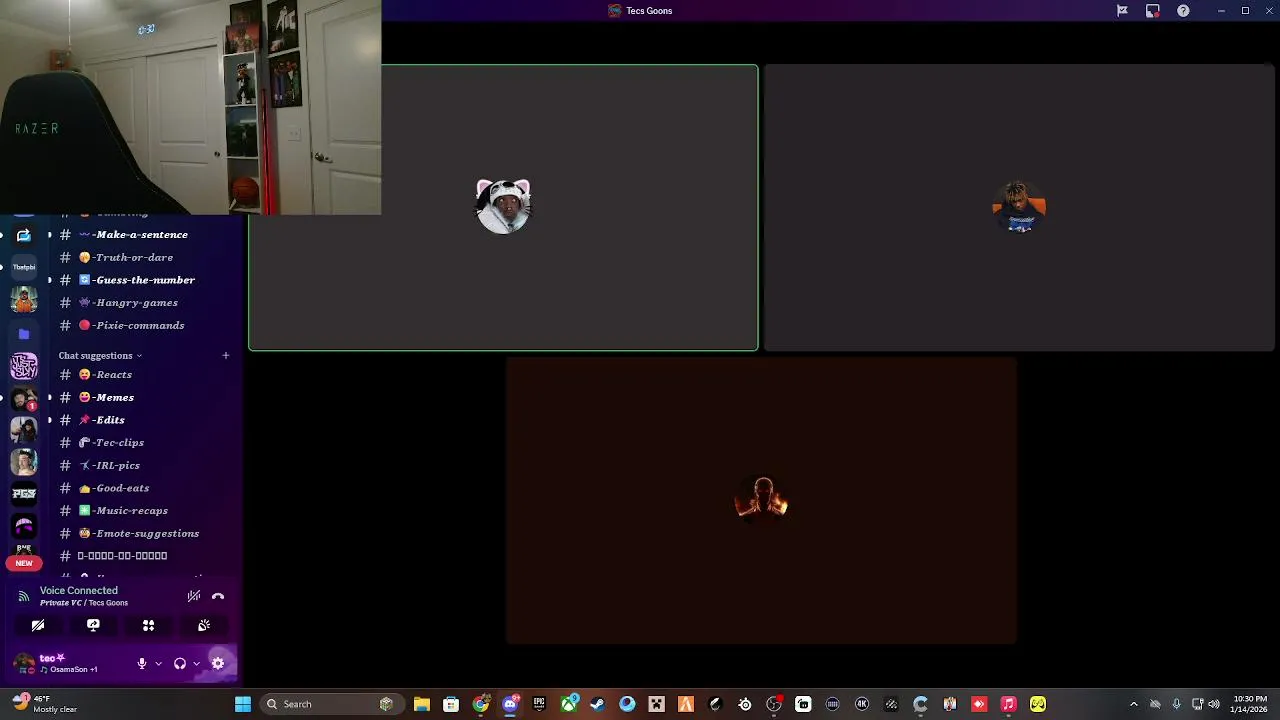This screenshot has width=1280, height=720.
Task: Share your screen button
Action: [x=93, y=625]
